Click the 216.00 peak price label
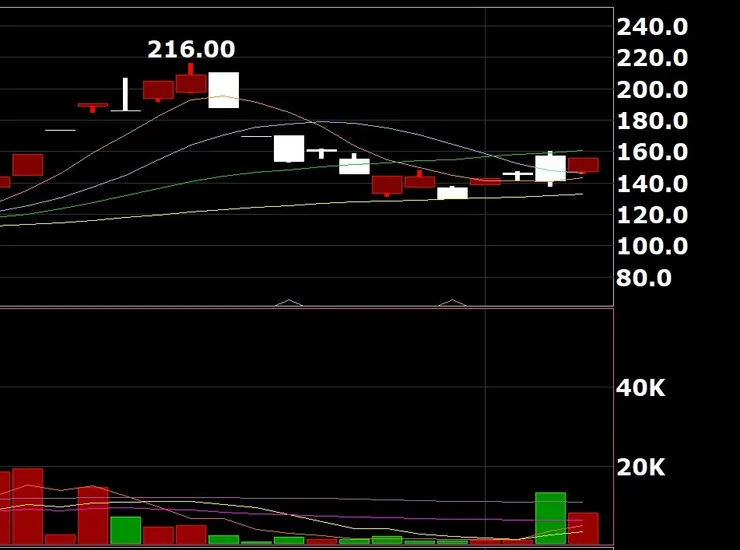The image size is (740, 550). tap(191, 50)
